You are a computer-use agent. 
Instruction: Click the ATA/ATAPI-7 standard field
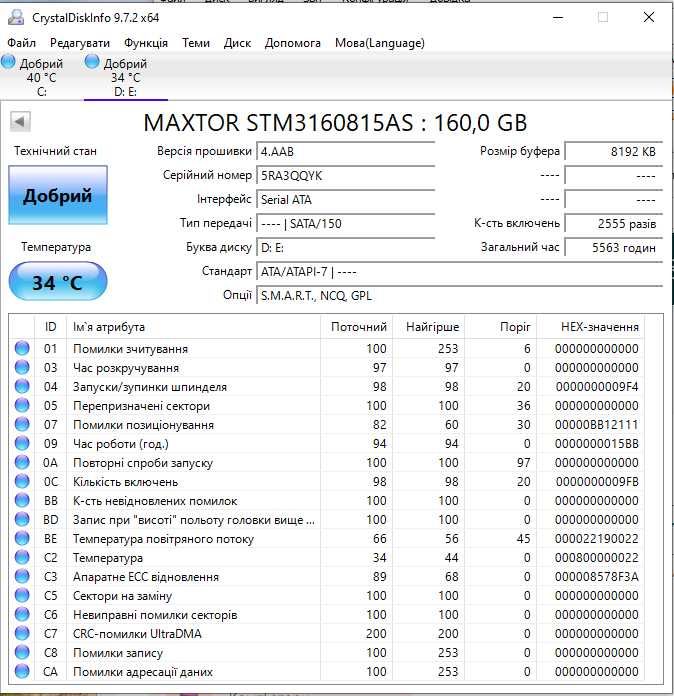click(460, 271)
